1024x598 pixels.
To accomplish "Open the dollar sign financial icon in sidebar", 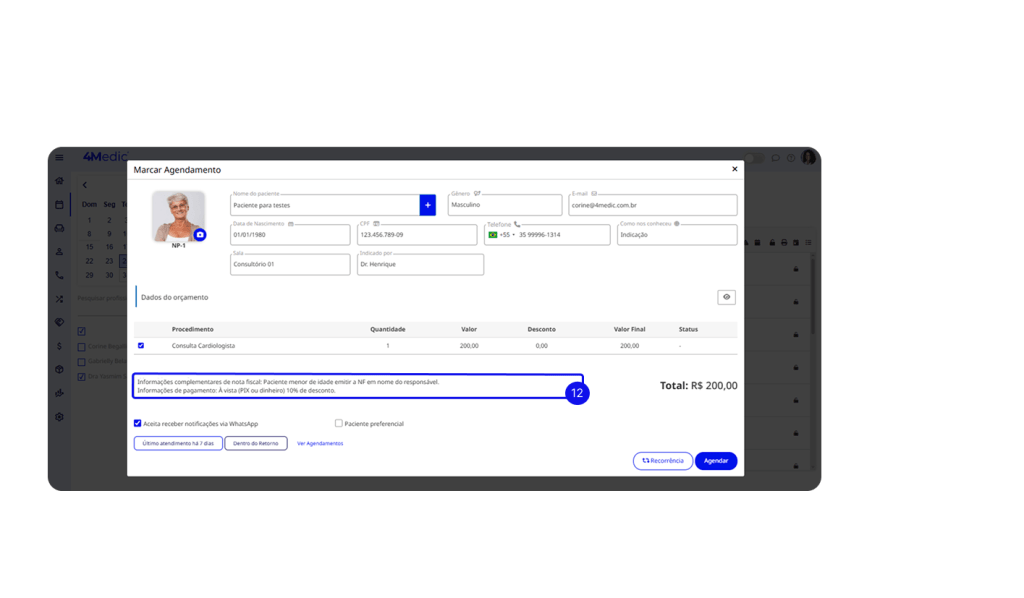I will click(x=60, y=346).
